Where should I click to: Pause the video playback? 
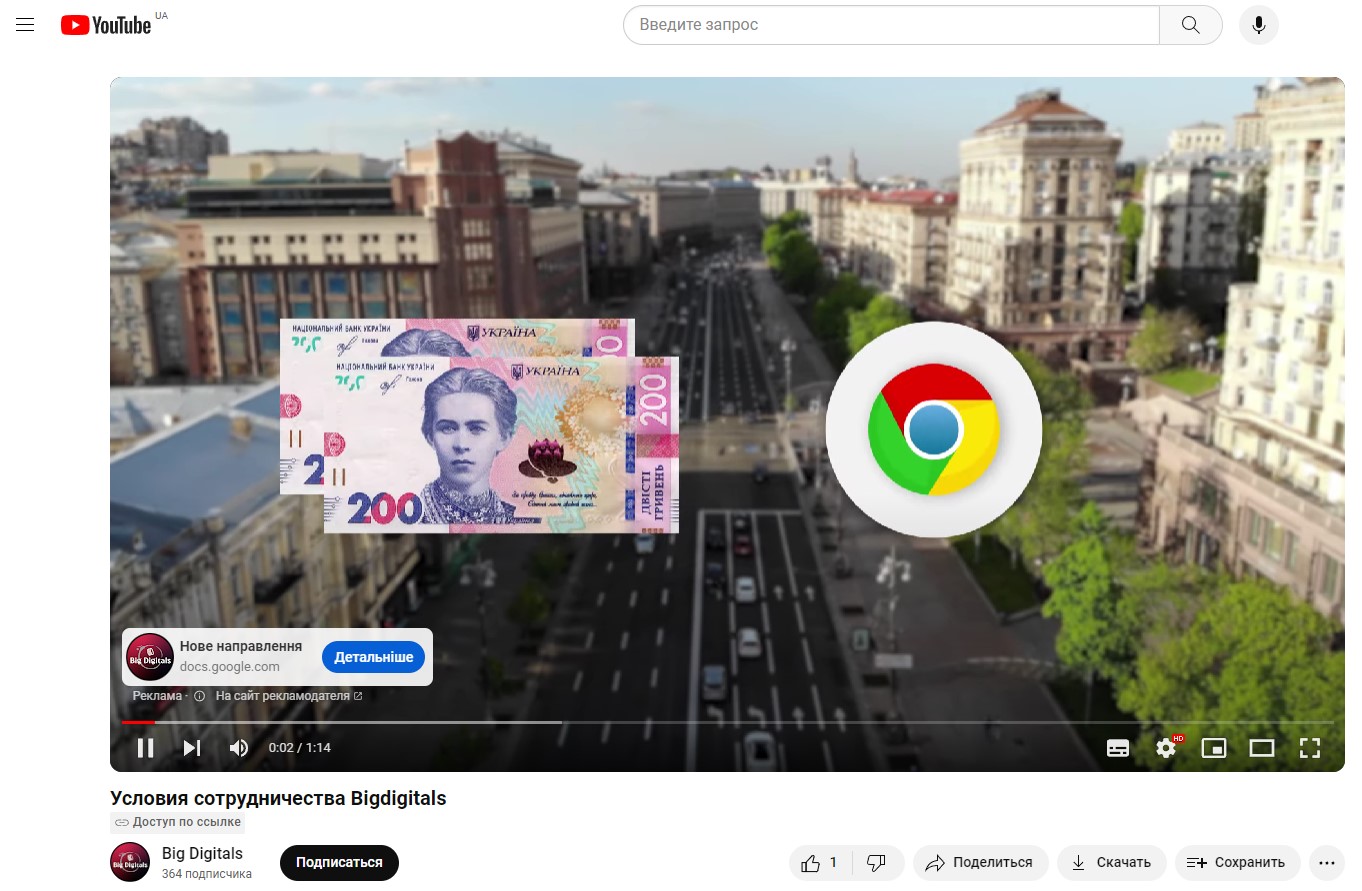click(145, 748)
